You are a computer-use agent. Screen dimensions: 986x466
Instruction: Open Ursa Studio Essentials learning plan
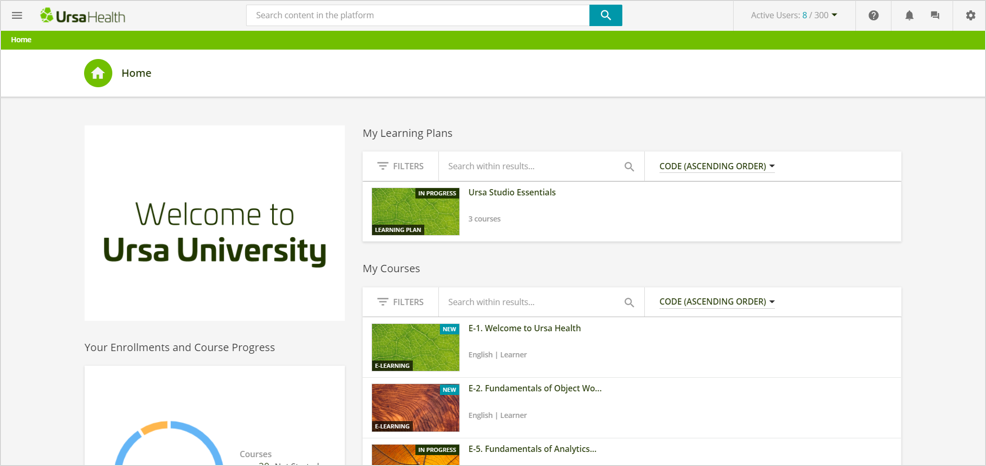[x=512, y=192]
